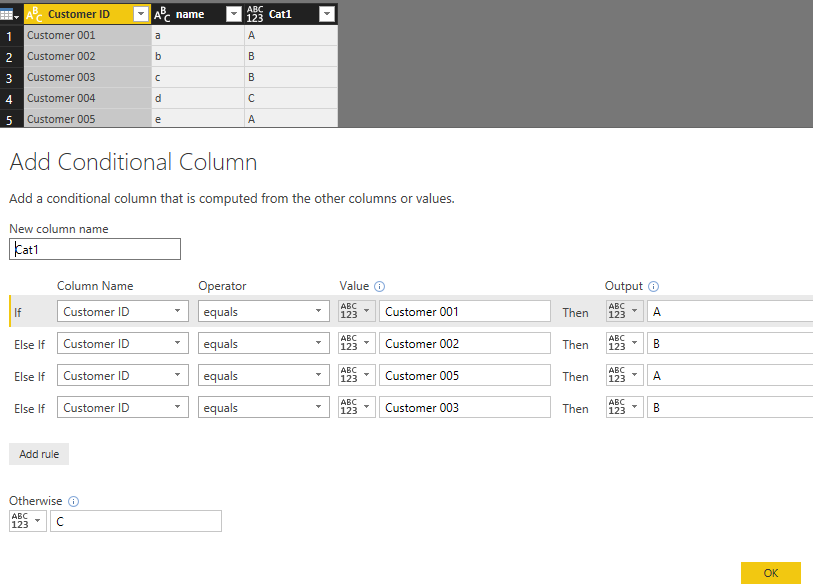Image resolution: width=813 pixels, height=586 pixels.
Task: Focus the New column name field
Action: (x=95, y=249)
